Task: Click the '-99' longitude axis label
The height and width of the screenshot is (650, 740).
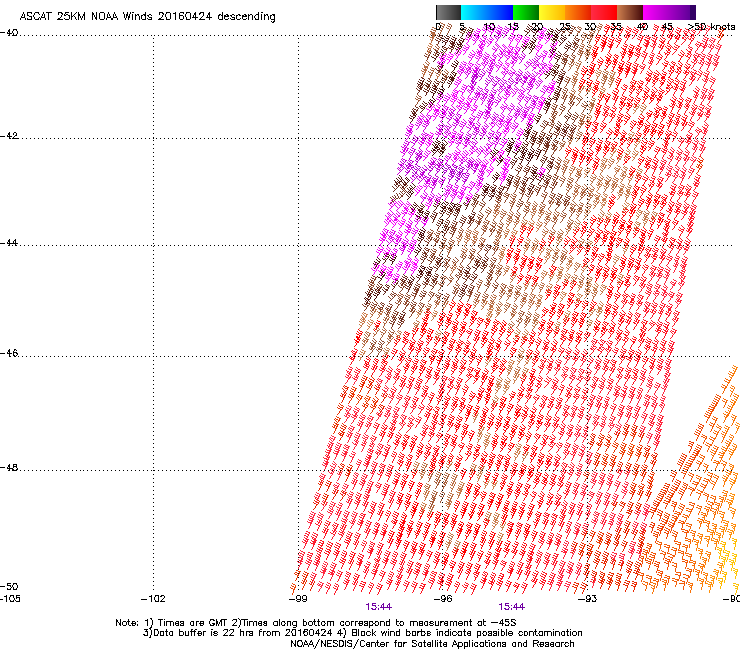Action: [x=298, y=599]
